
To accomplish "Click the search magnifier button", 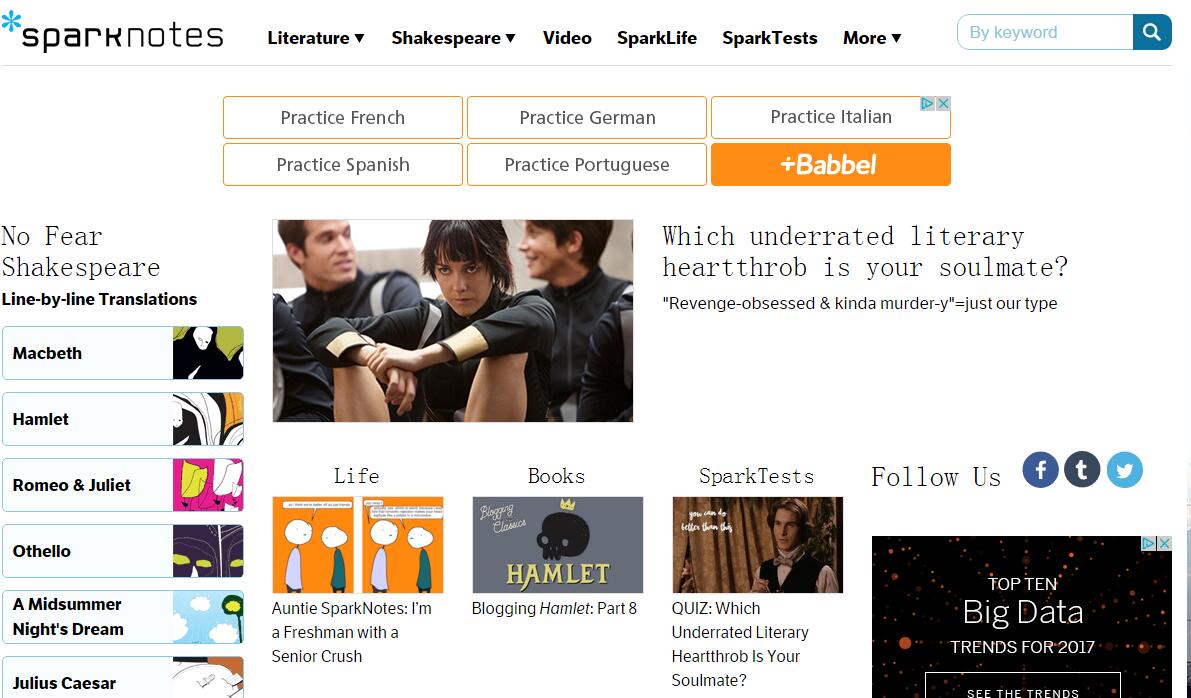I will [1152, 32].
